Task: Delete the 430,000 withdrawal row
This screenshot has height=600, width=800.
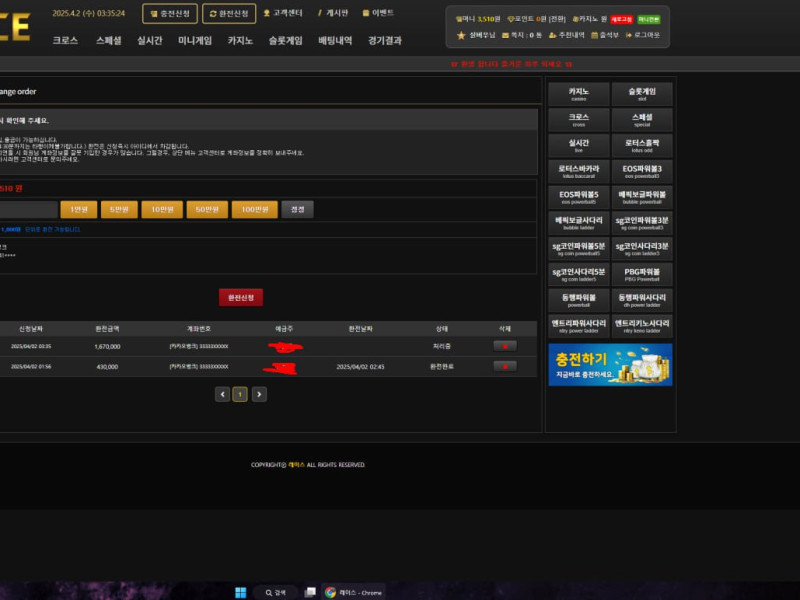Action: coord(505,366)
